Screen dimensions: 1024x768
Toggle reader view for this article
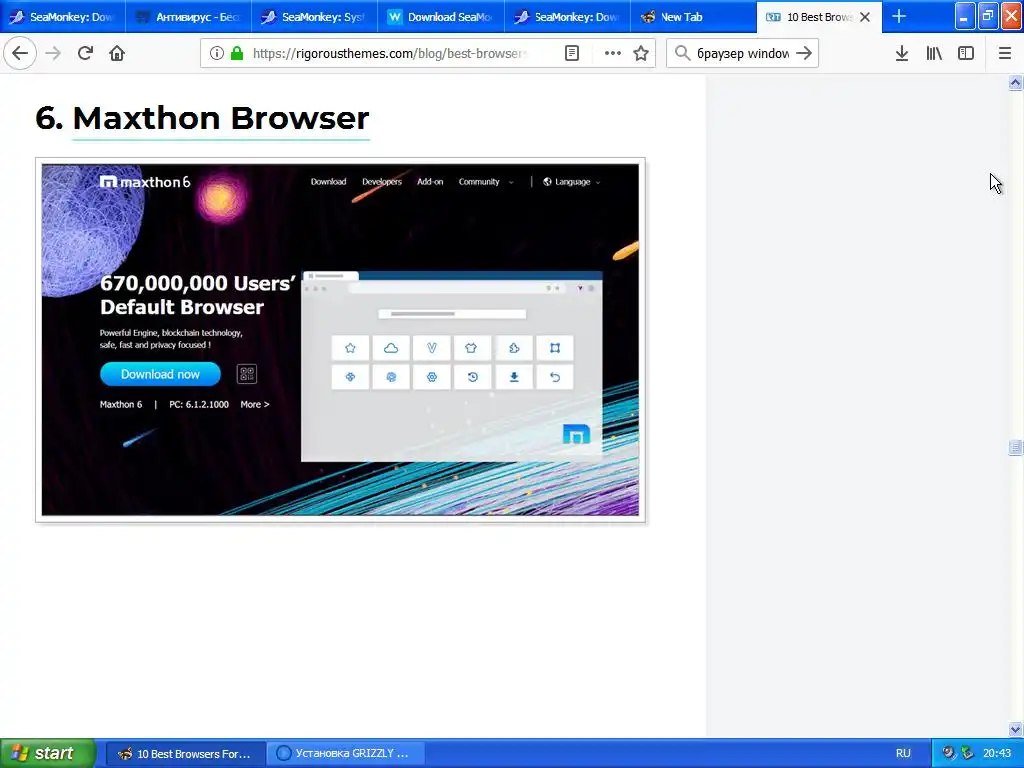572,53
